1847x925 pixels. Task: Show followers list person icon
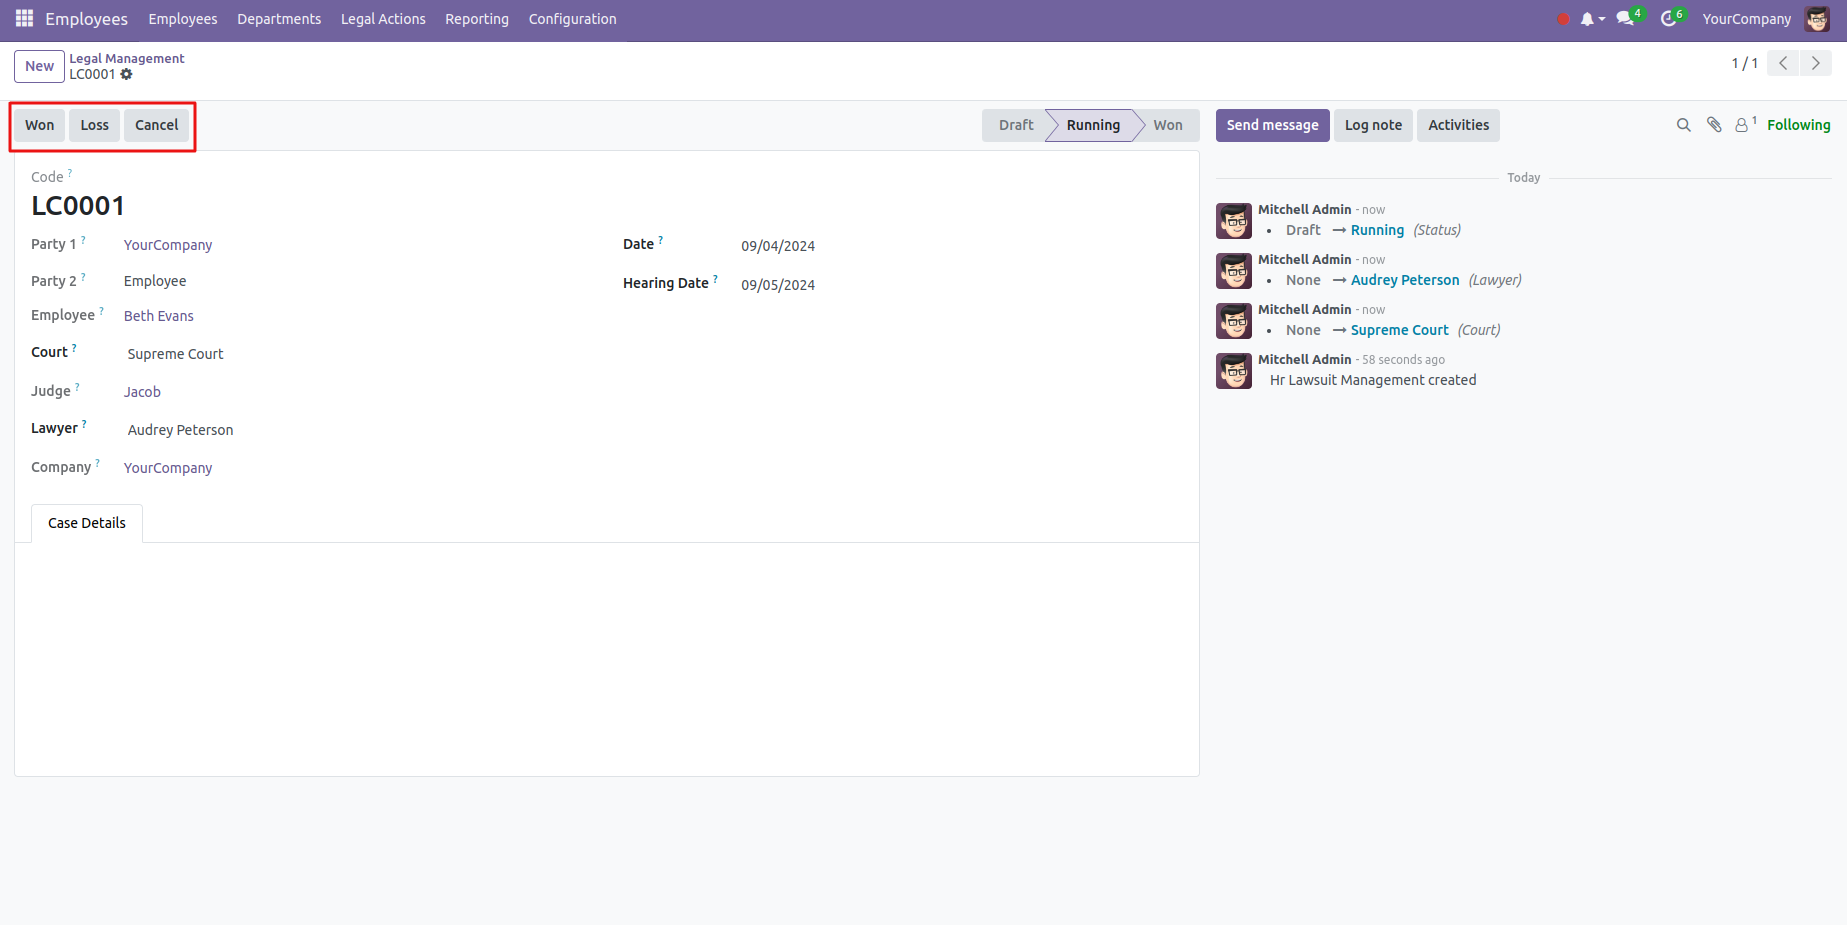(1742, 125)
